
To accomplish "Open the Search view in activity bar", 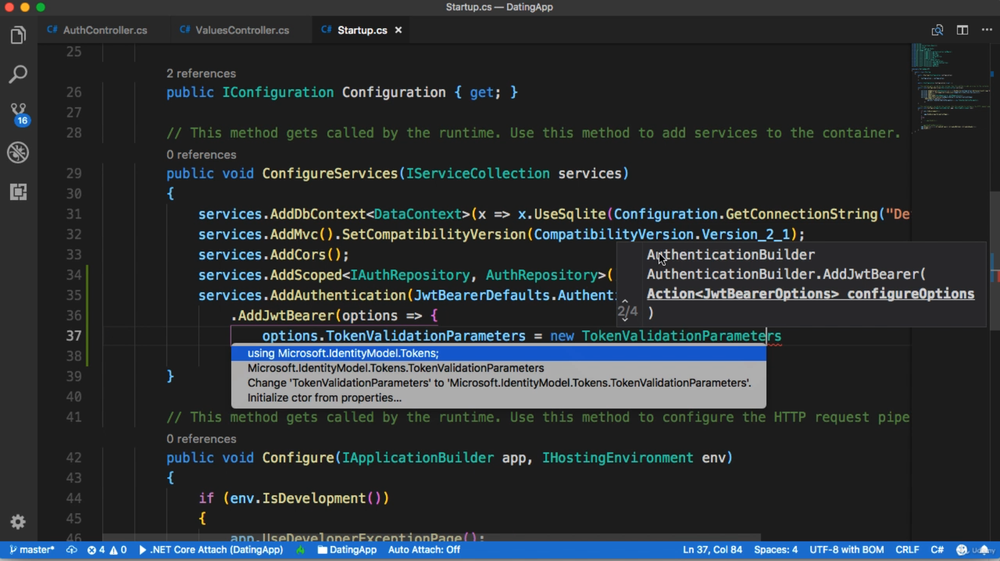I will 18,74.
